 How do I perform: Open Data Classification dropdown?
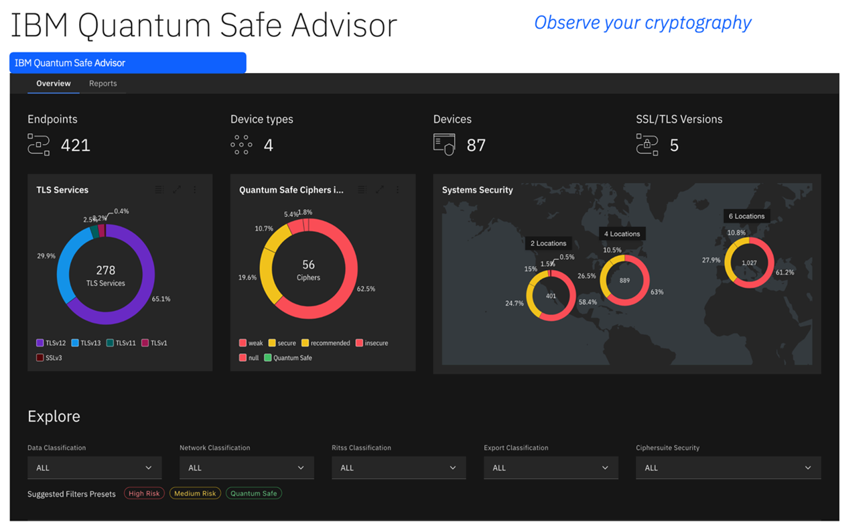[x=94, y=468]
